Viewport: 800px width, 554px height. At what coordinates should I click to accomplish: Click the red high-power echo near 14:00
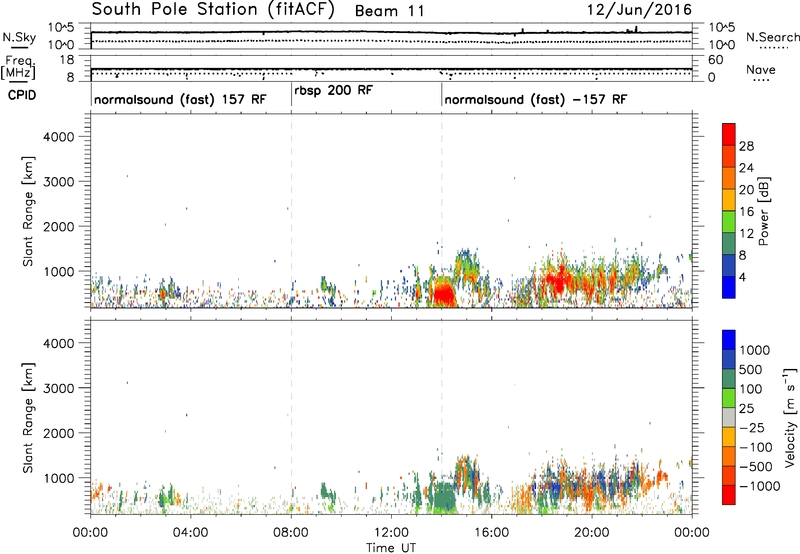coord(443,293)
